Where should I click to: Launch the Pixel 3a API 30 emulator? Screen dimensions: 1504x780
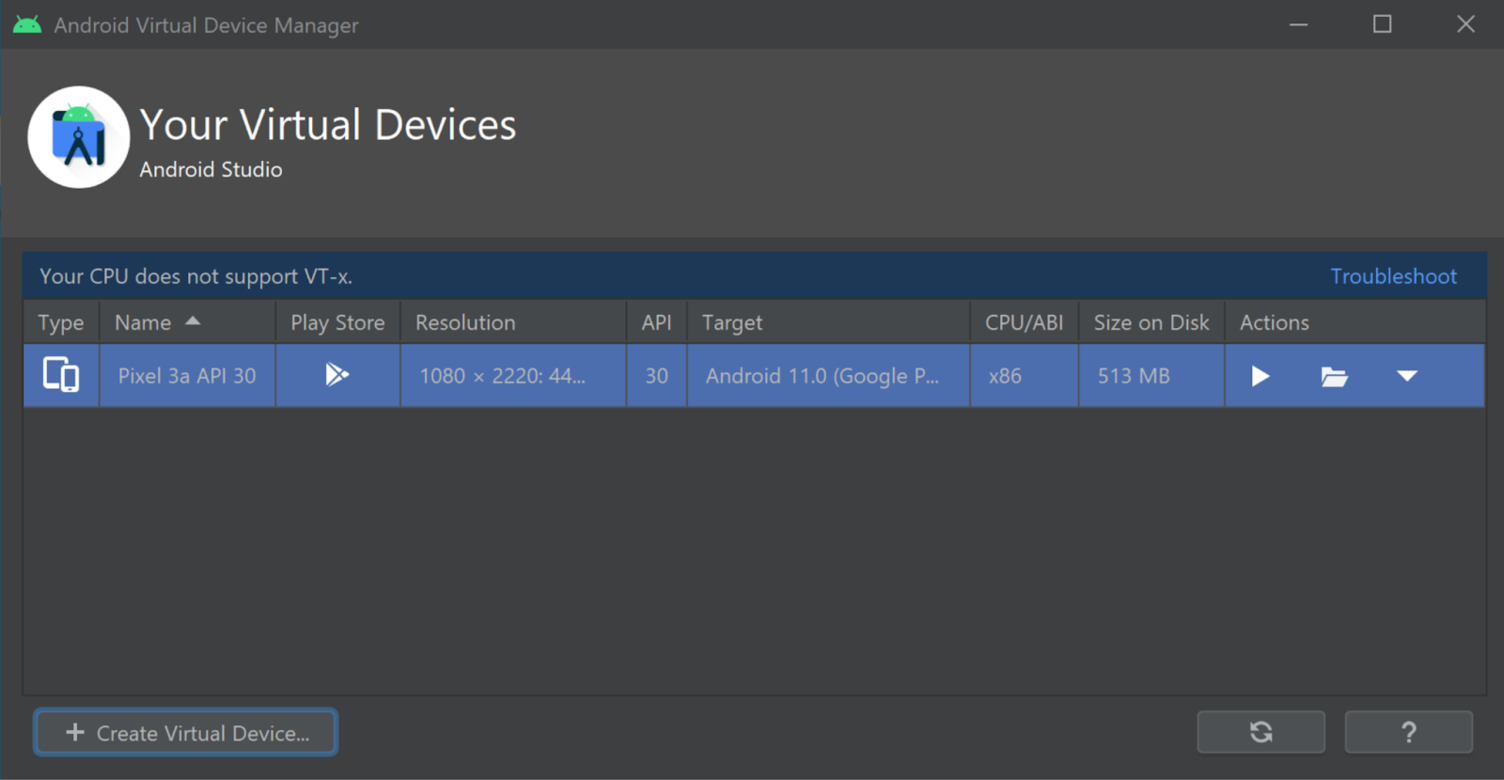[x=1260, y=376]
